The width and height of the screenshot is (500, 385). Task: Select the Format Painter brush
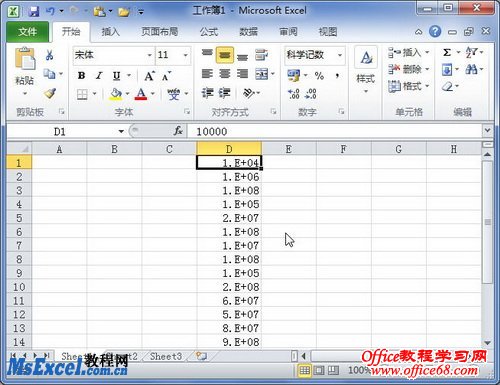click(x=50, y=93)
